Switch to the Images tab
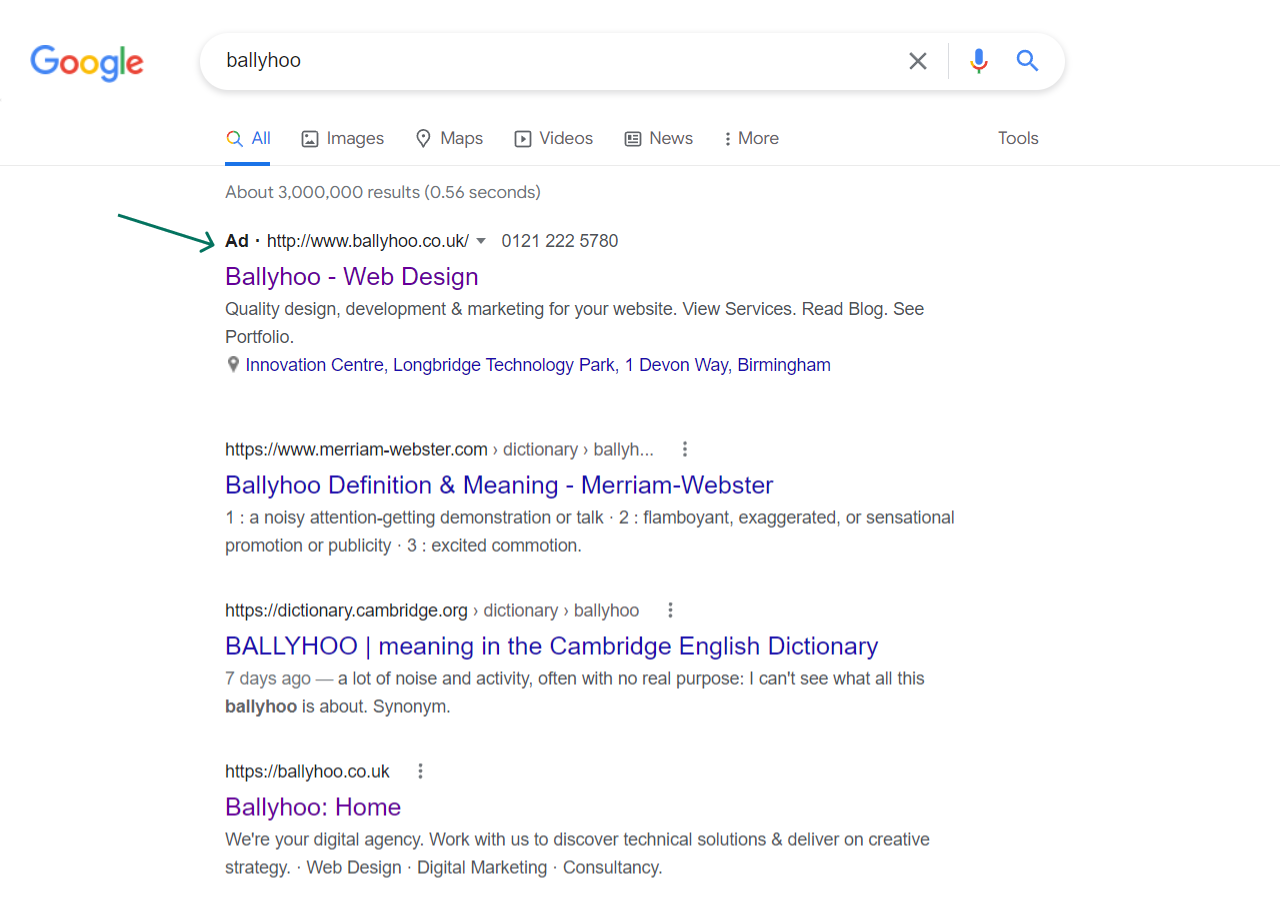Image resolution: width=1280 pixels, height=906 pixels. (x=342, y=138)
